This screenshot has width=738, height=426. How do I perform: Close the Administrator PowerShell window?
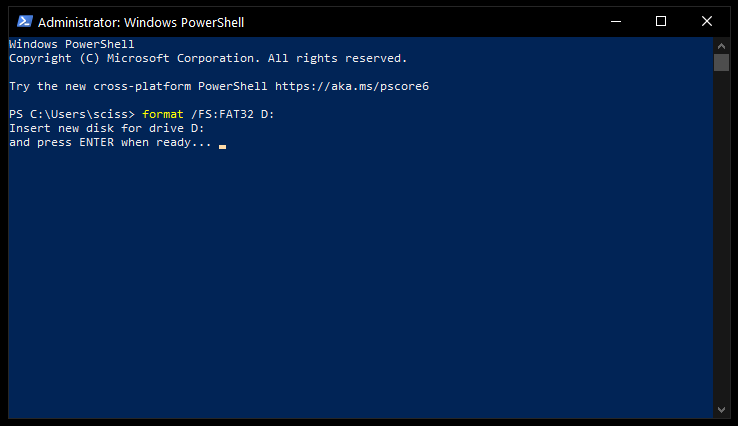(x=706, y=22)
